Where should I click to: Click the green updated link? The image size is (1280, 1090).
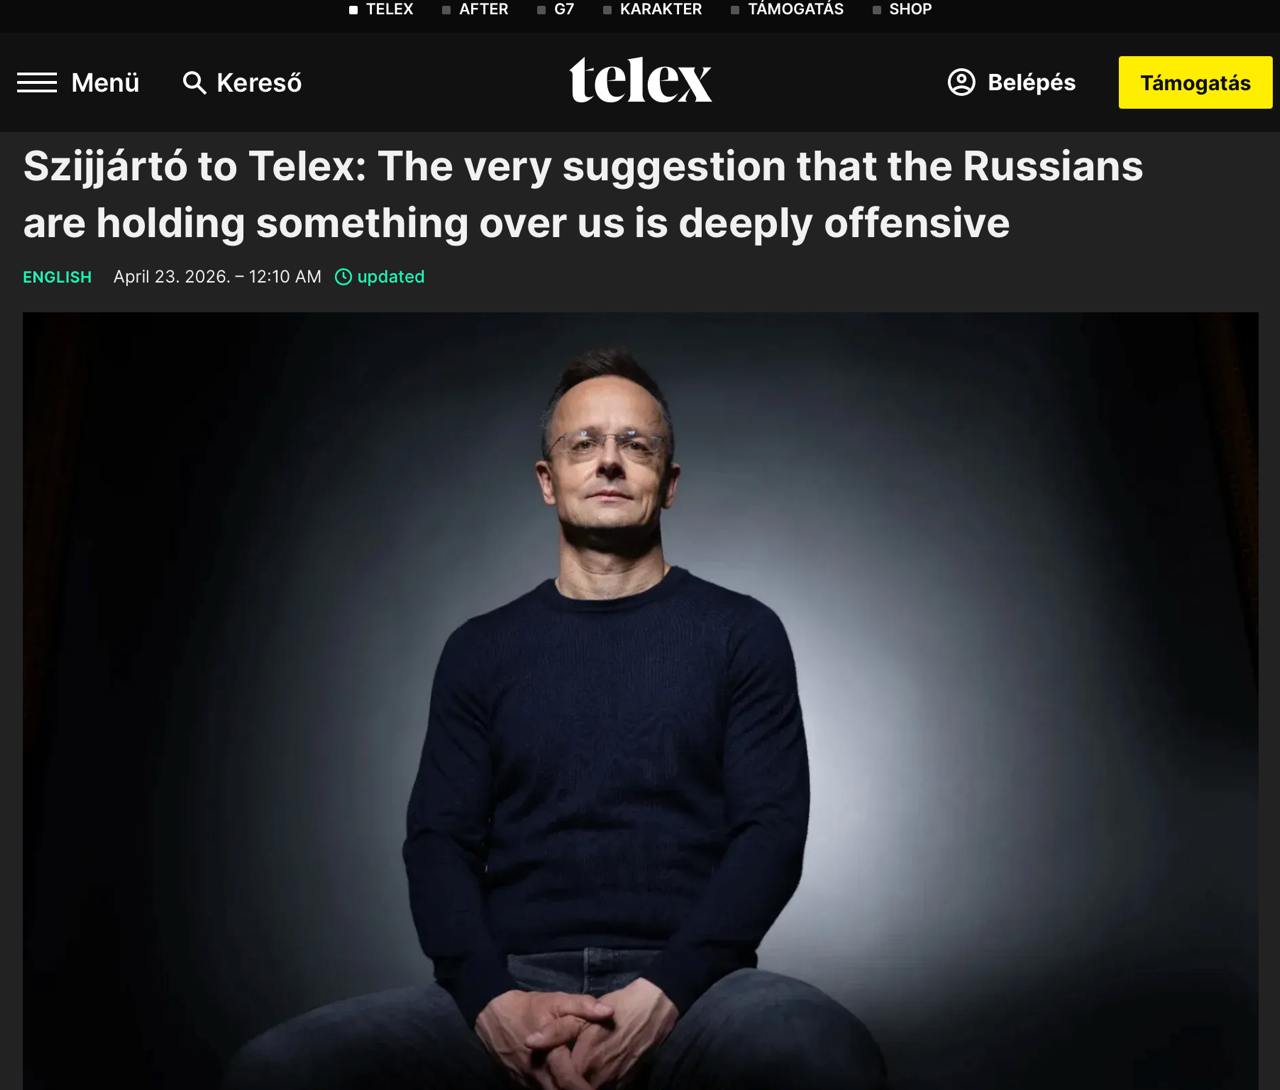coord(391,277)
